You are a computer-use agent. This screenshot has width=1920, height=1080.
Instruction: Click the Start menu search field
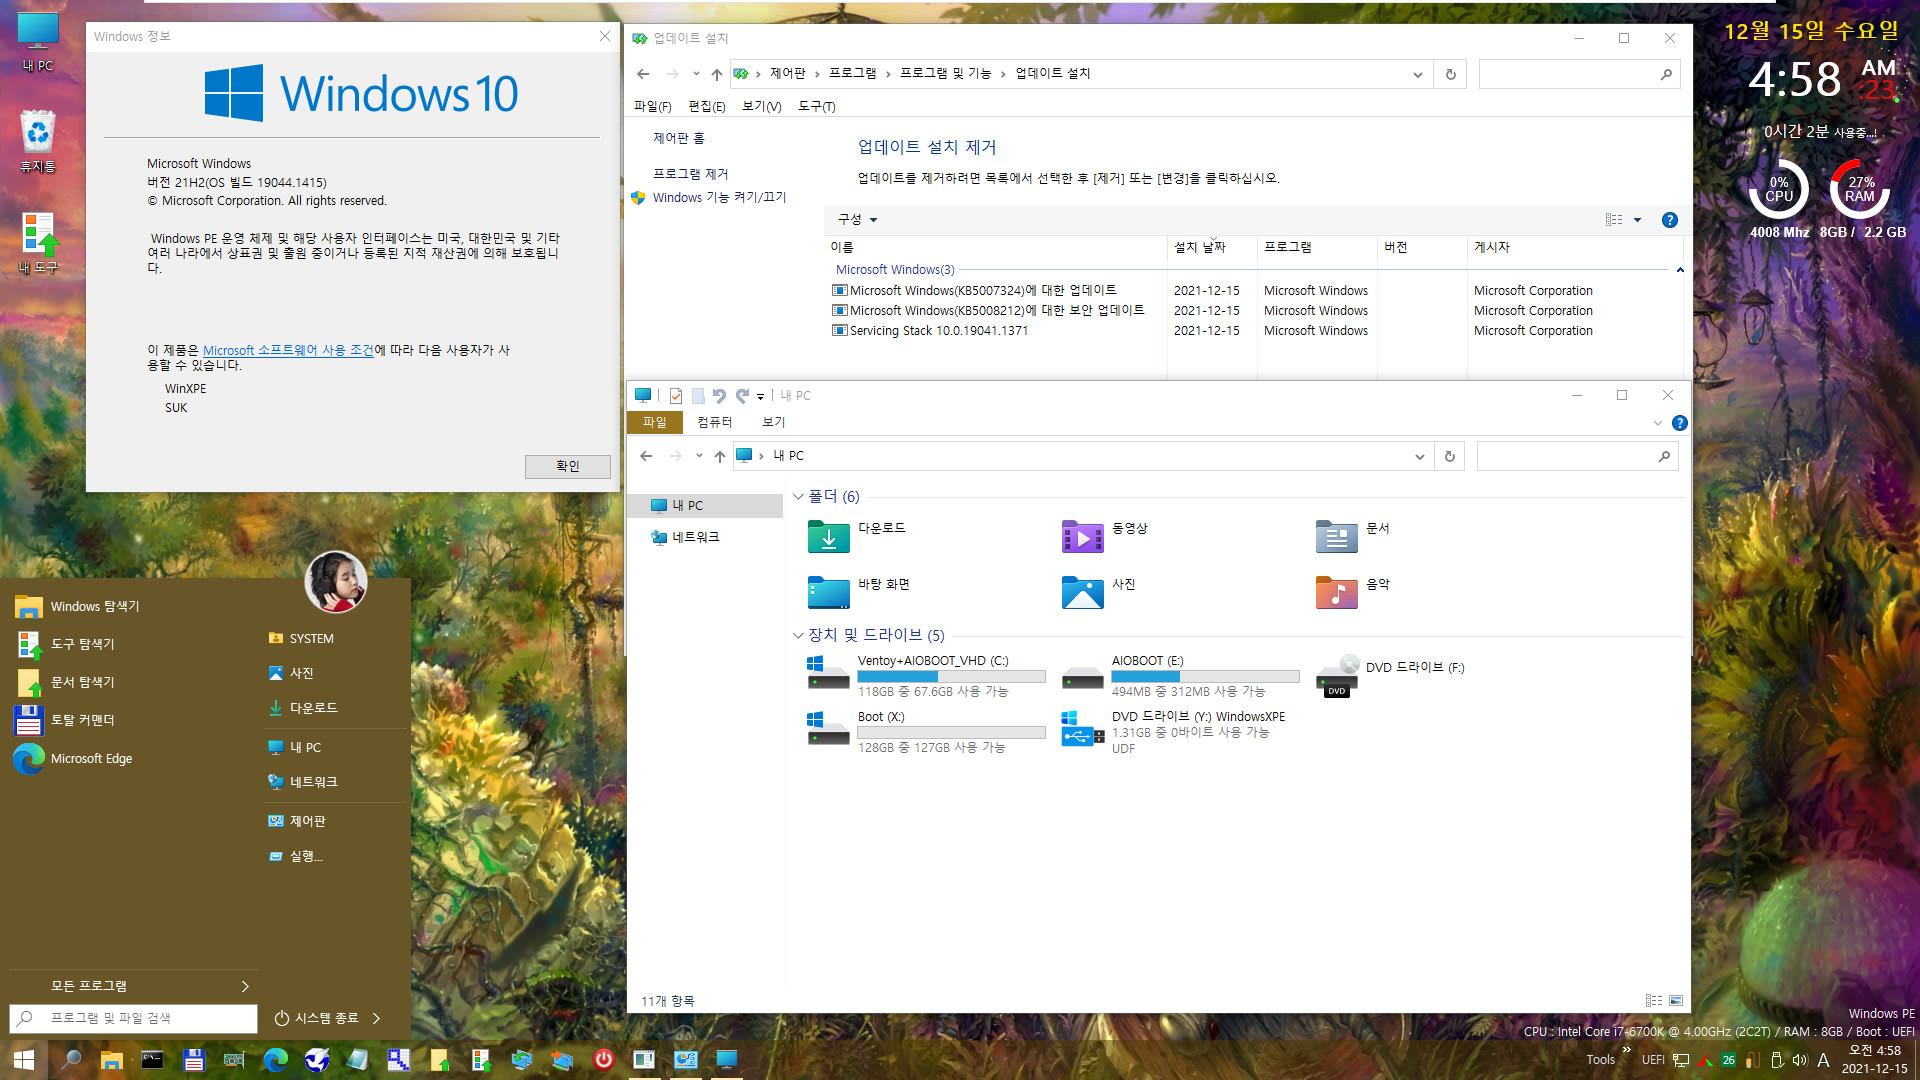tap(133, 1018)
